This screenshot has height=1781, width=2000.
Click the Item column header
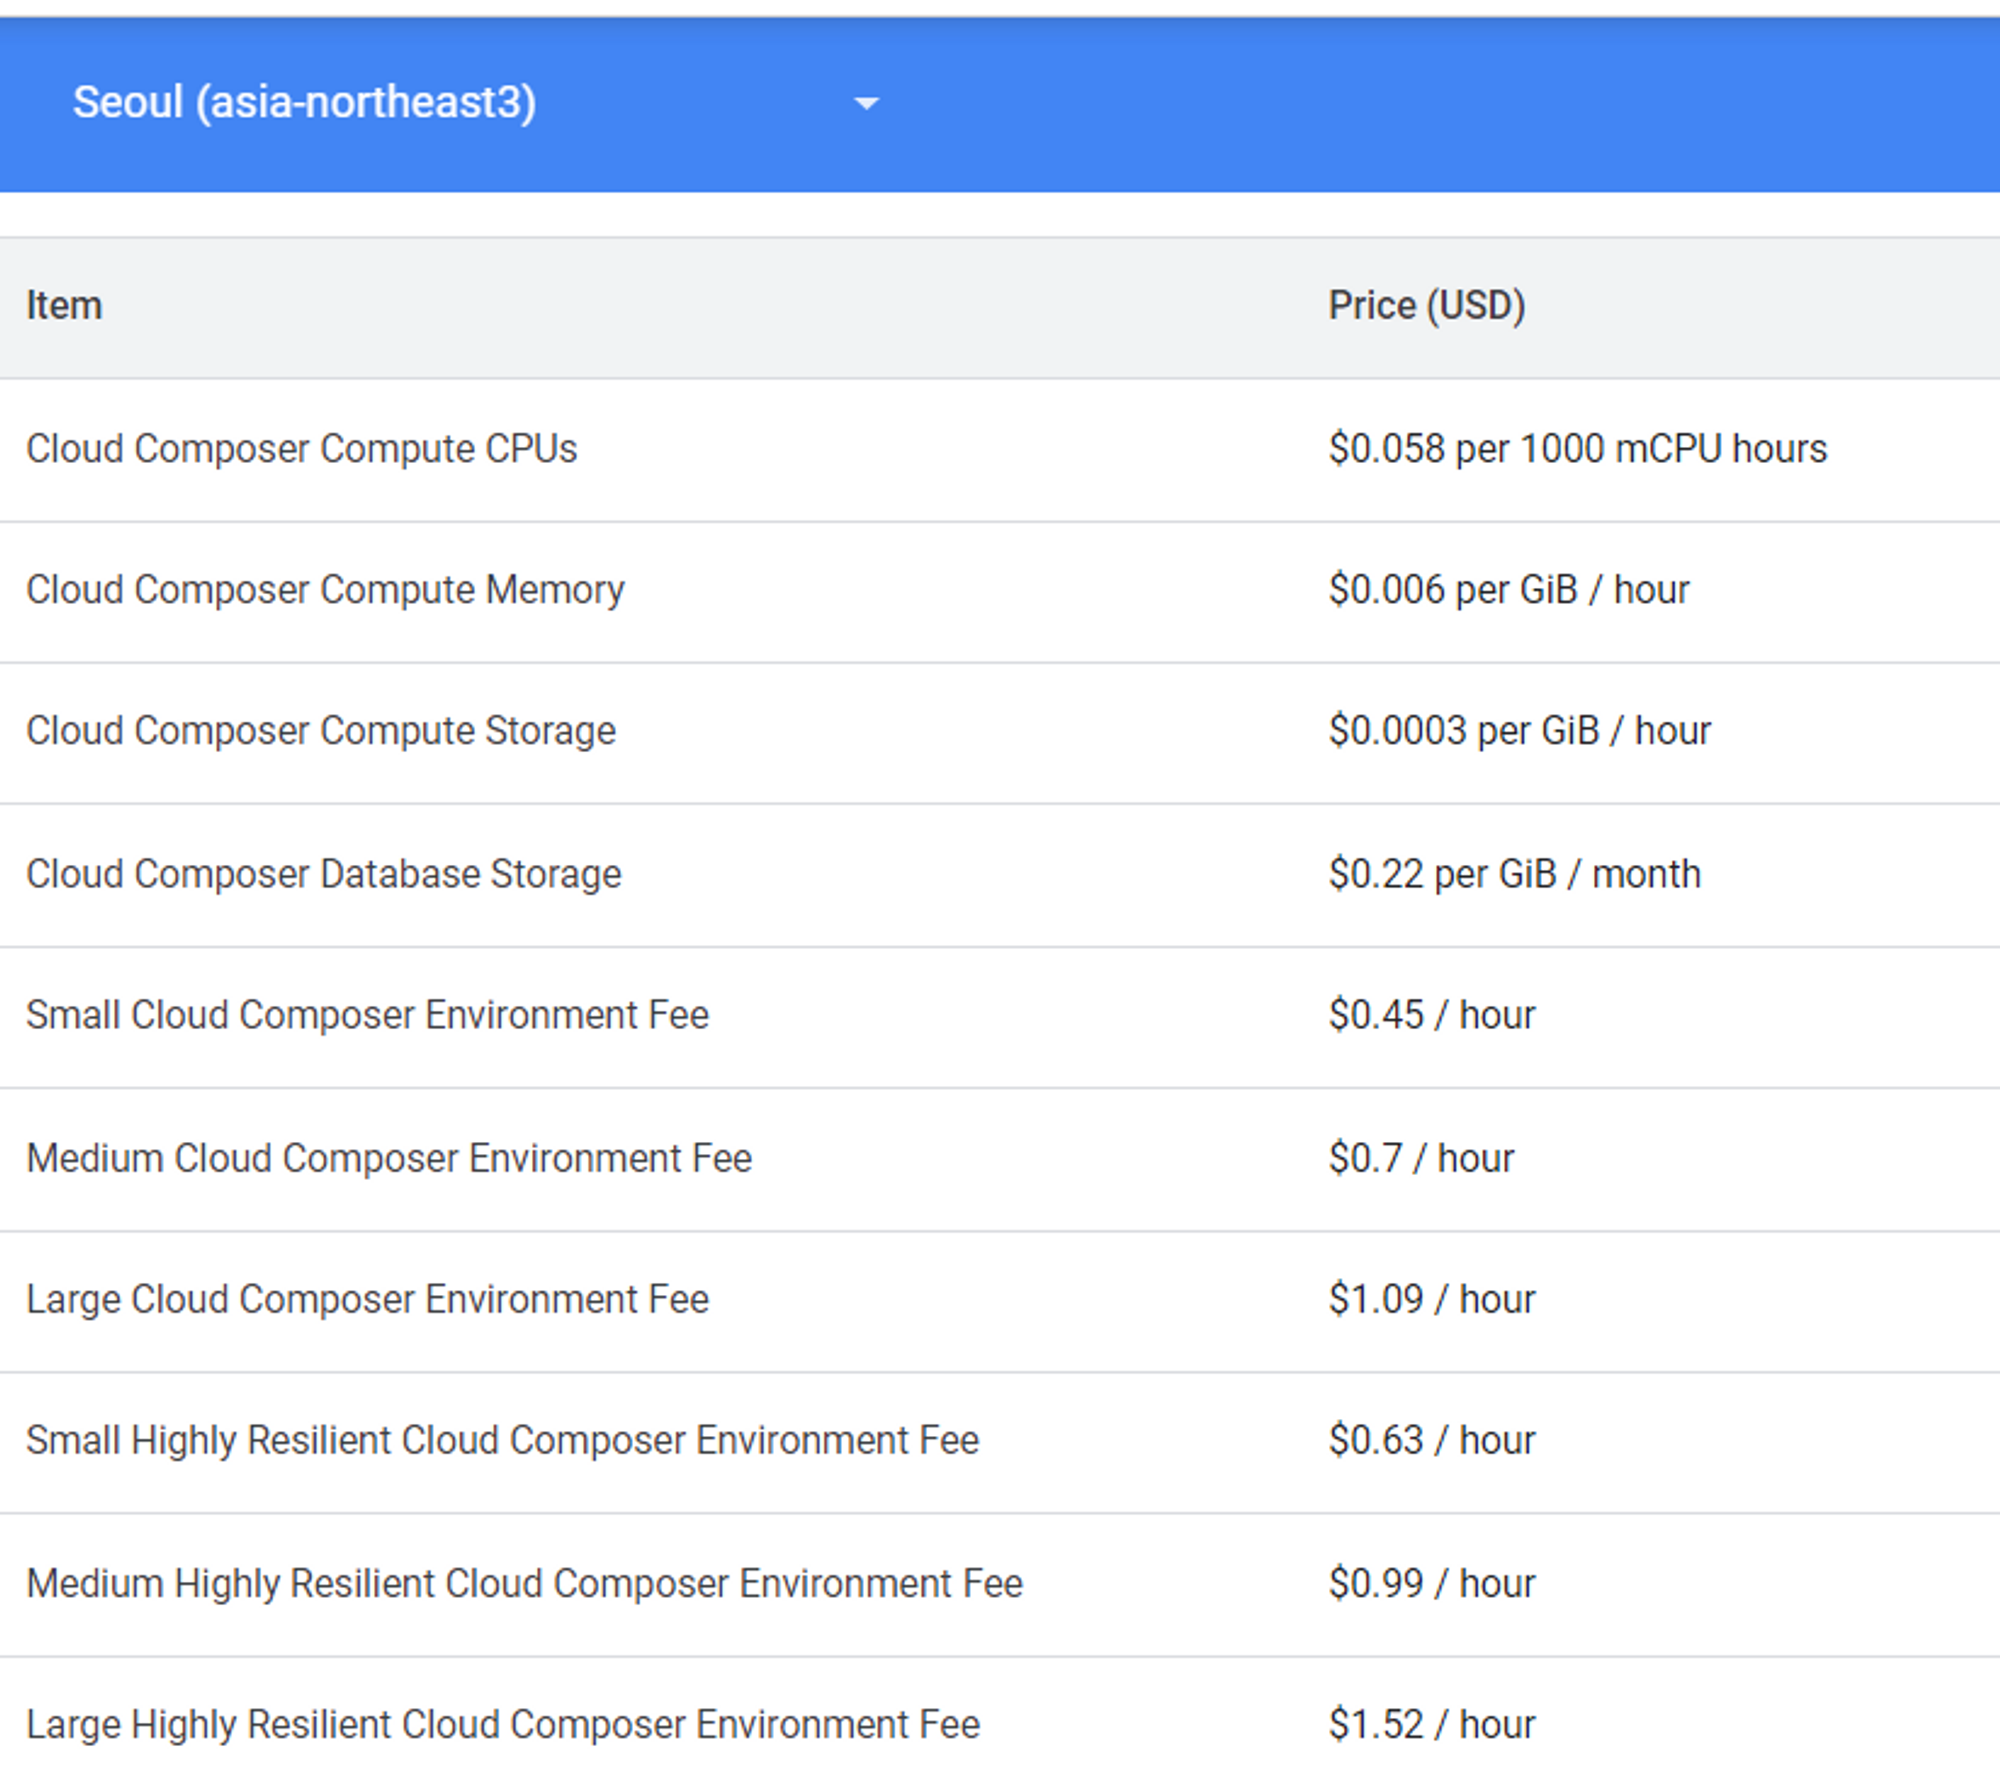click(64, 306)
